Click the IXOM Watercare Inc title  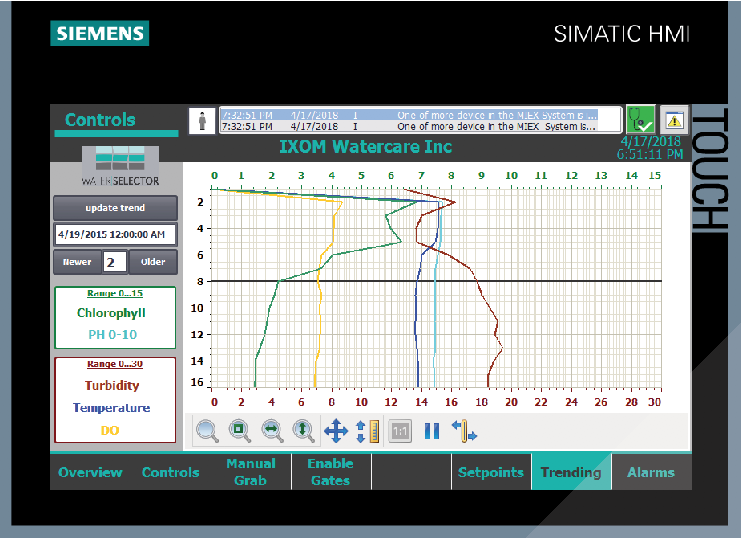coord(365,147)
